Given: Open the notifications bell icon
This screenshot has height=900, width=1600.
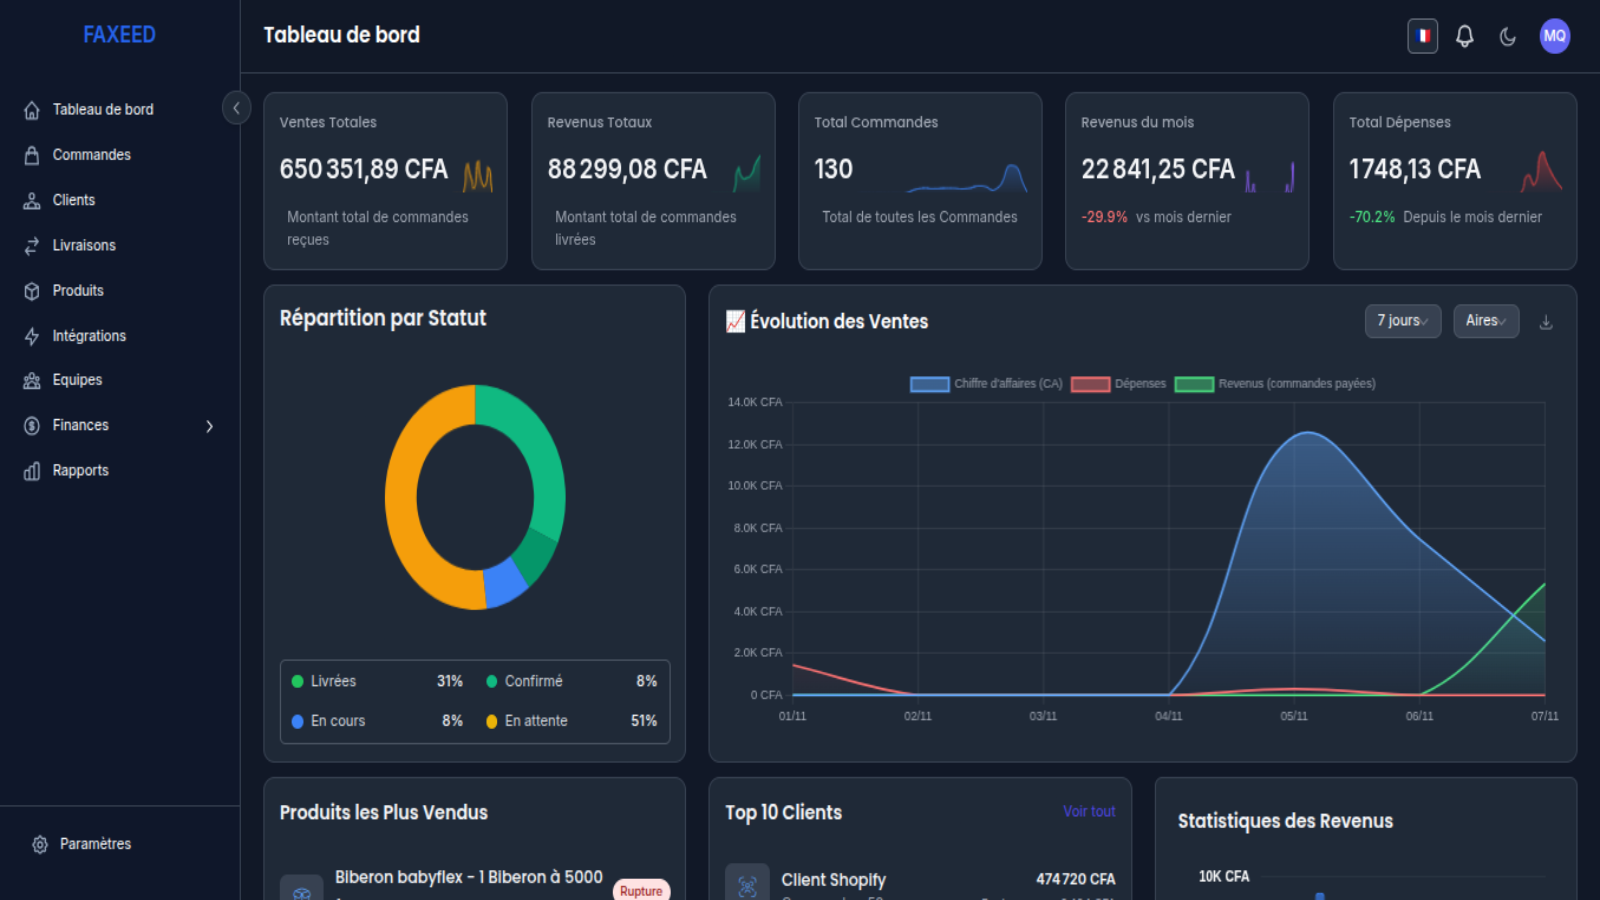Looking at the screenshot, I should (x=1464, y=37).
